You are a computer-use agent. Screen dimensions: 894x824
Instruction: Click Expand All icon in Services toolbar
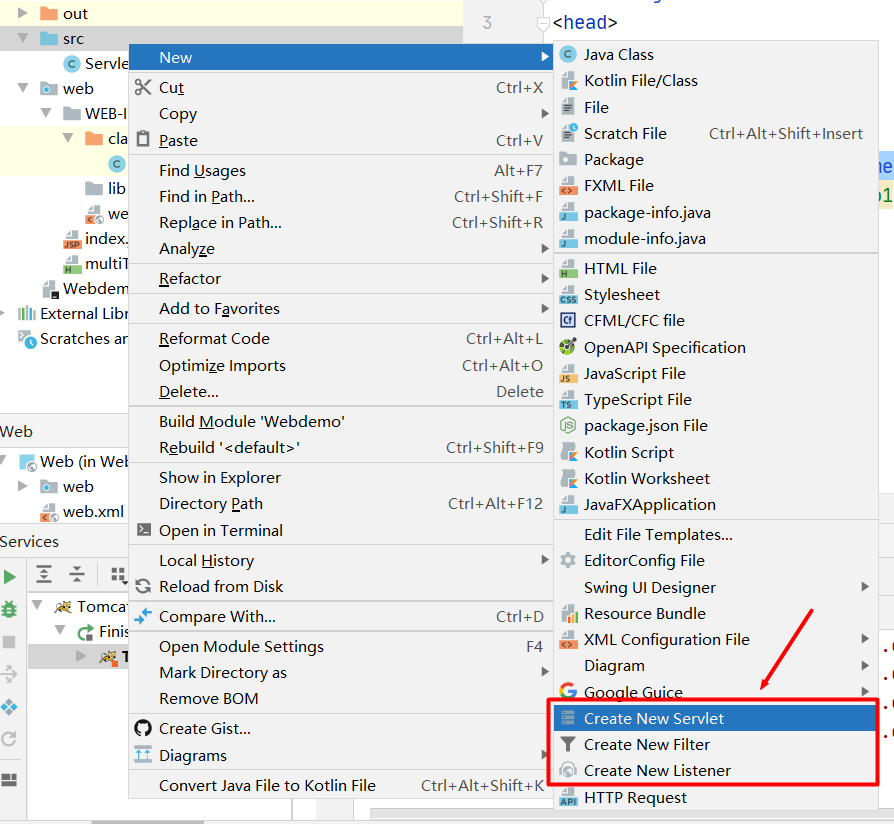[x=44, y=574]
